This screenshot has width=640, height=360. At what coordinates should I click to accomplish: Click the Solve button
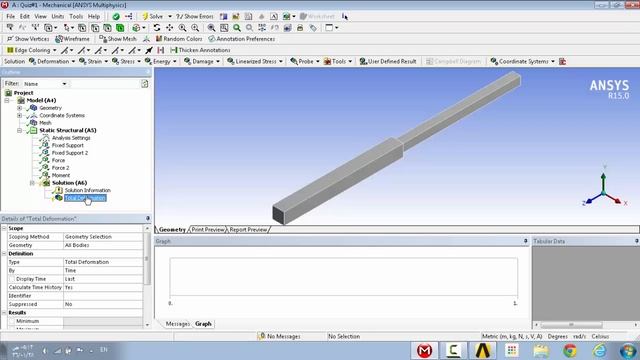(x=152, y=16)
